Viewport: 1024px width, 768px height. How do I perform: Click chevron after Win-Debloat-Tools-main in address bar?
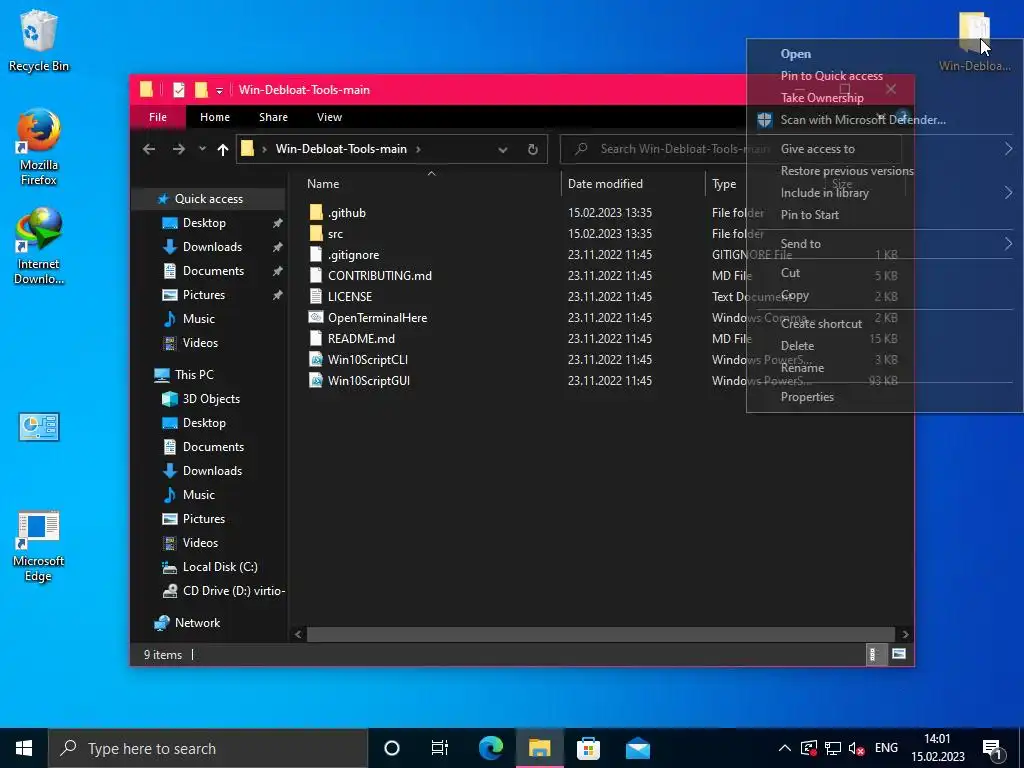click(419, 149)
